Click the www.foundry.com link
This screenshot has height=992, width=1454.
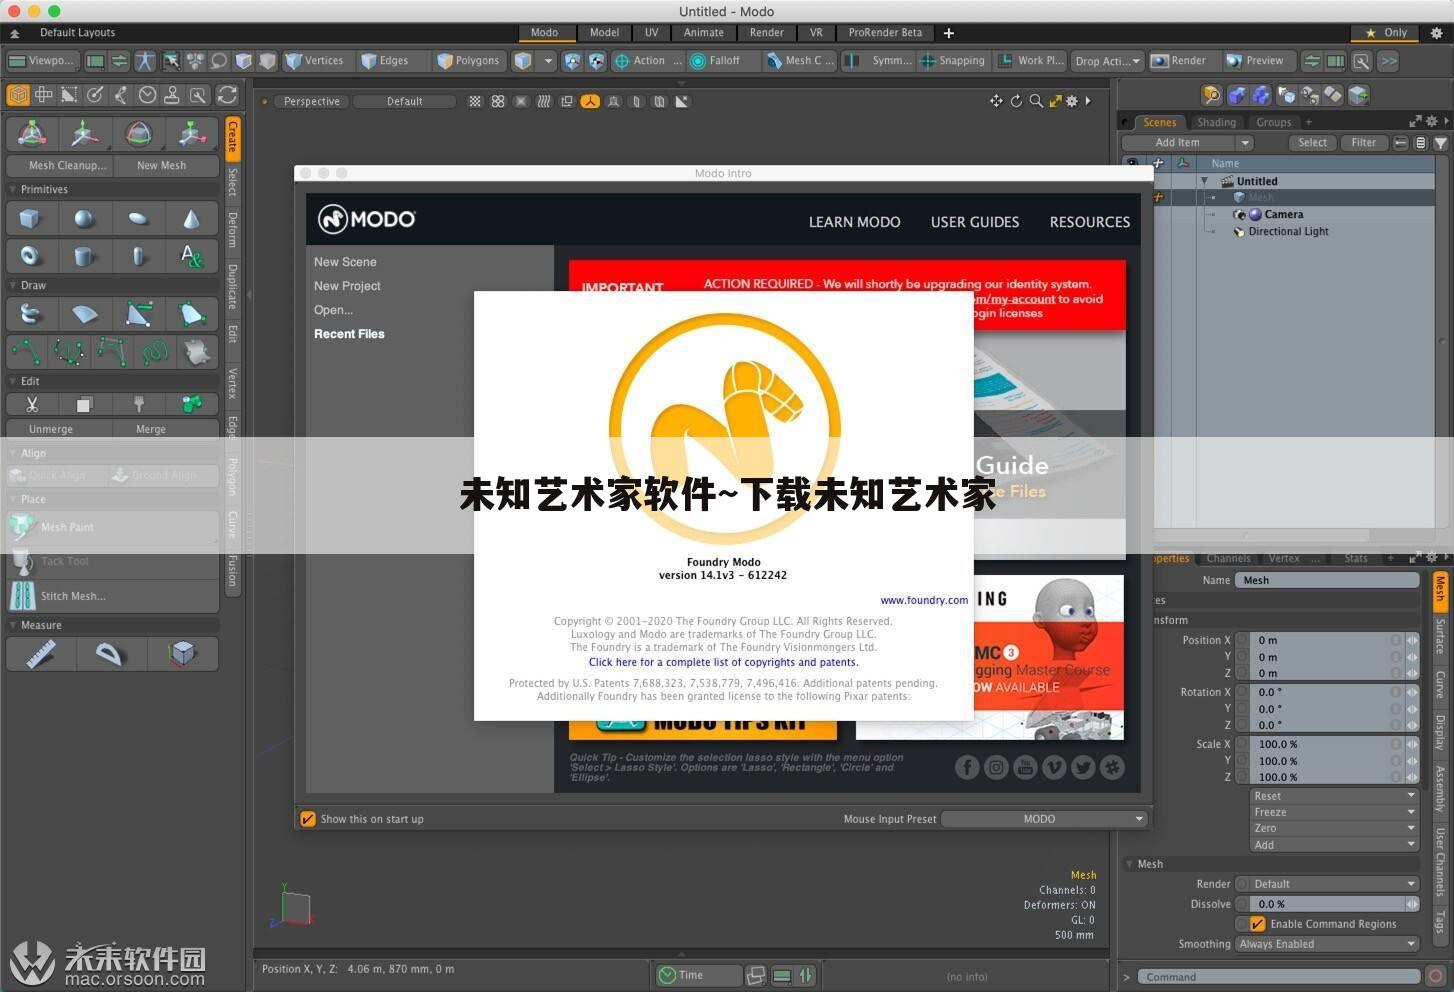coord(924,600)
